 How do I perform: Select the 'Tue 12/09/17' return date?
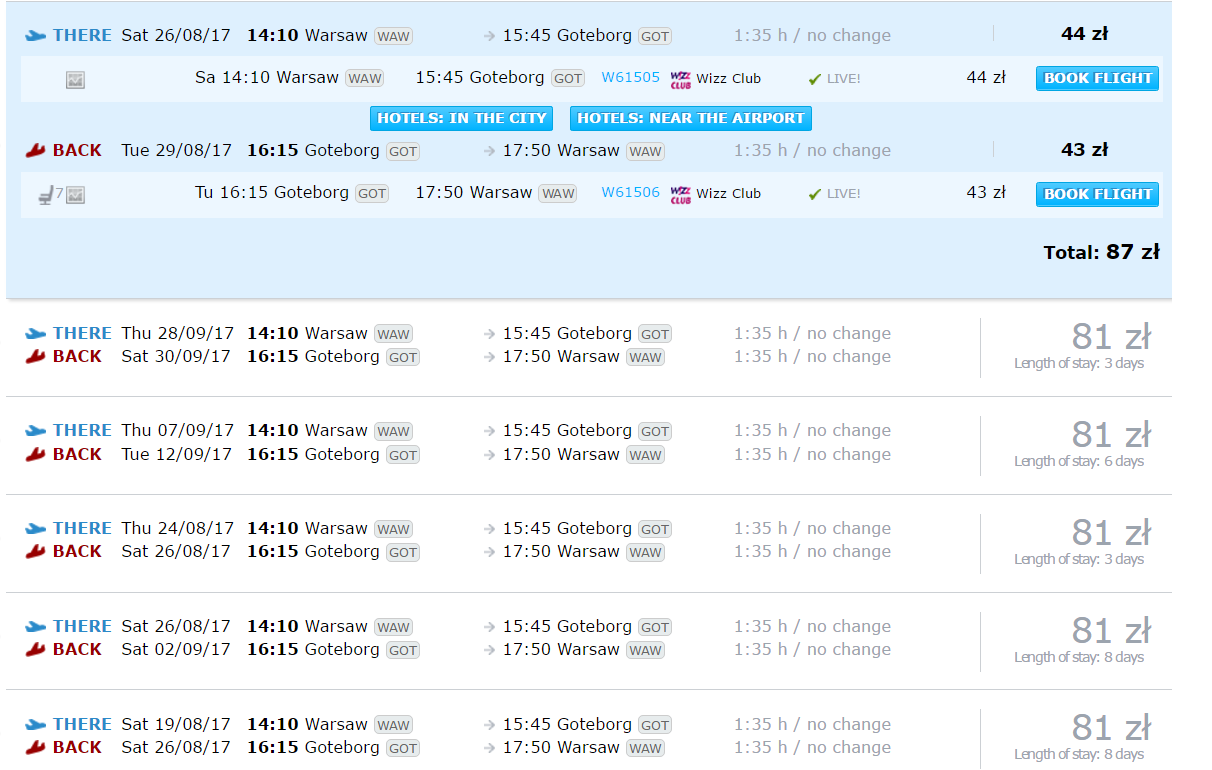[177, 454]
